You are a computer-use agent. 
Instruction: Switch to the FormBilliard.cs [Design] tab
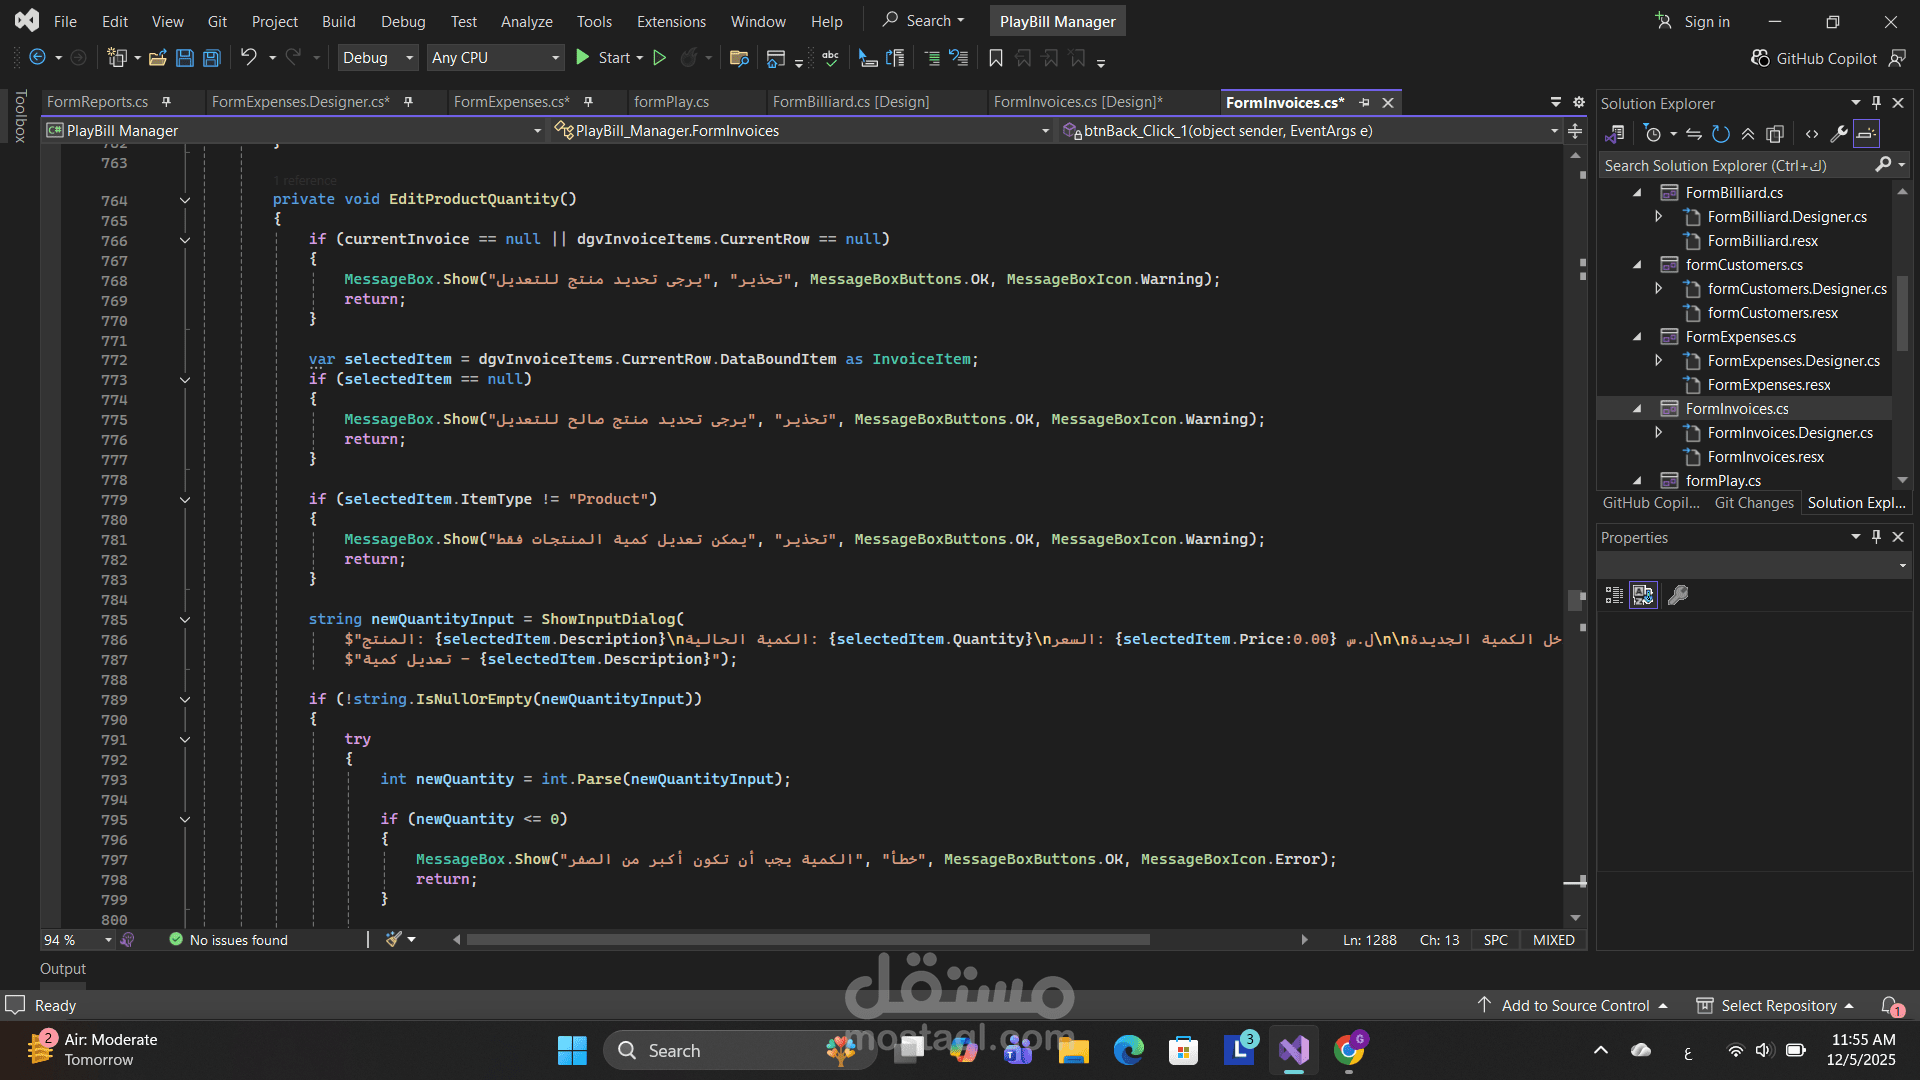pos(851,102)
